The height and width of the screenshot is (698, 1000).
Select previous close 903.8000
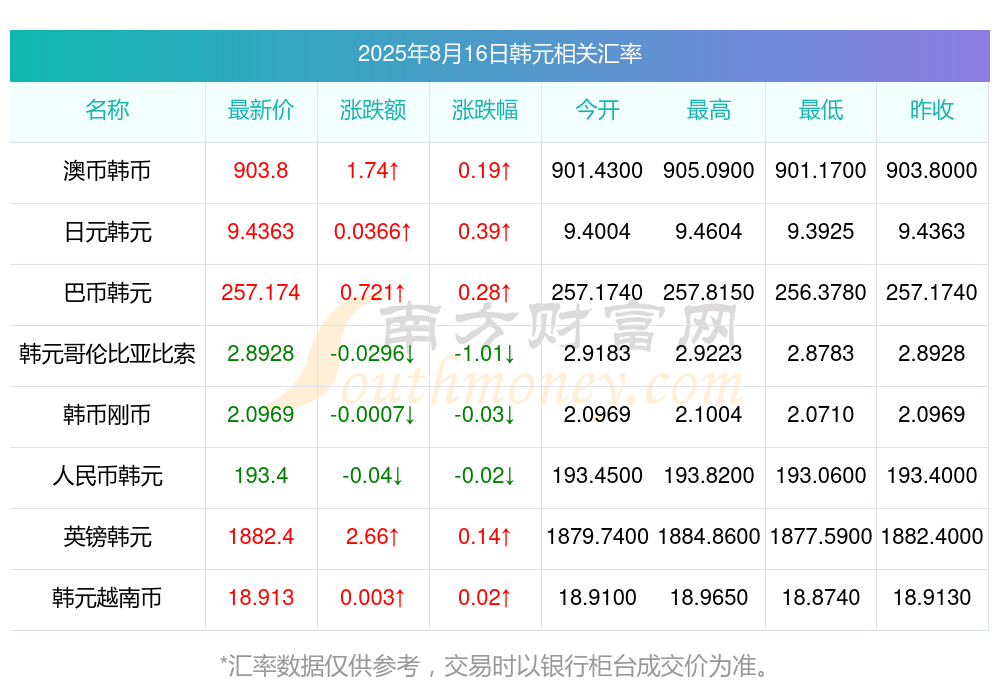(932, 170)
